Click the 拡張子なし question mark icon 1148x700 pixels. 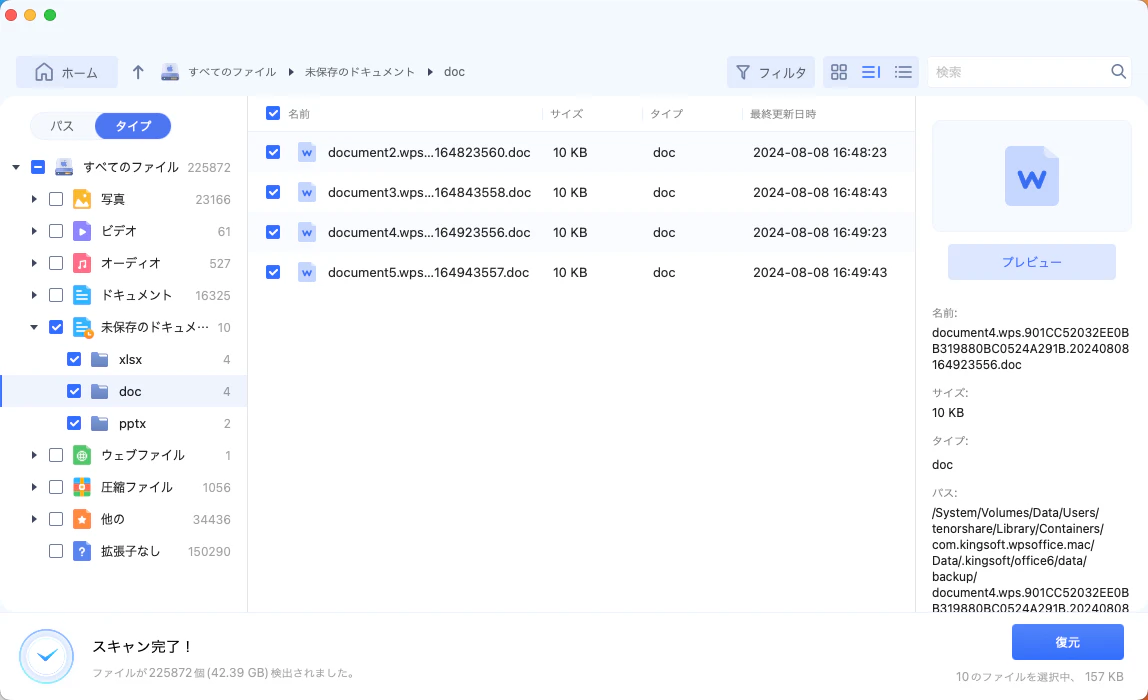coord(82,551)
